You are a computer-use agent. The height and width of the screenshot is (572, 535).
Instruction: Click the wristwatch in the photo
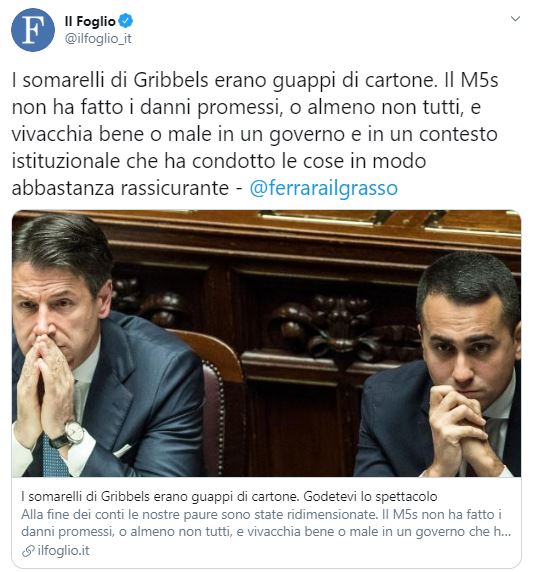[x=69, y=435]
